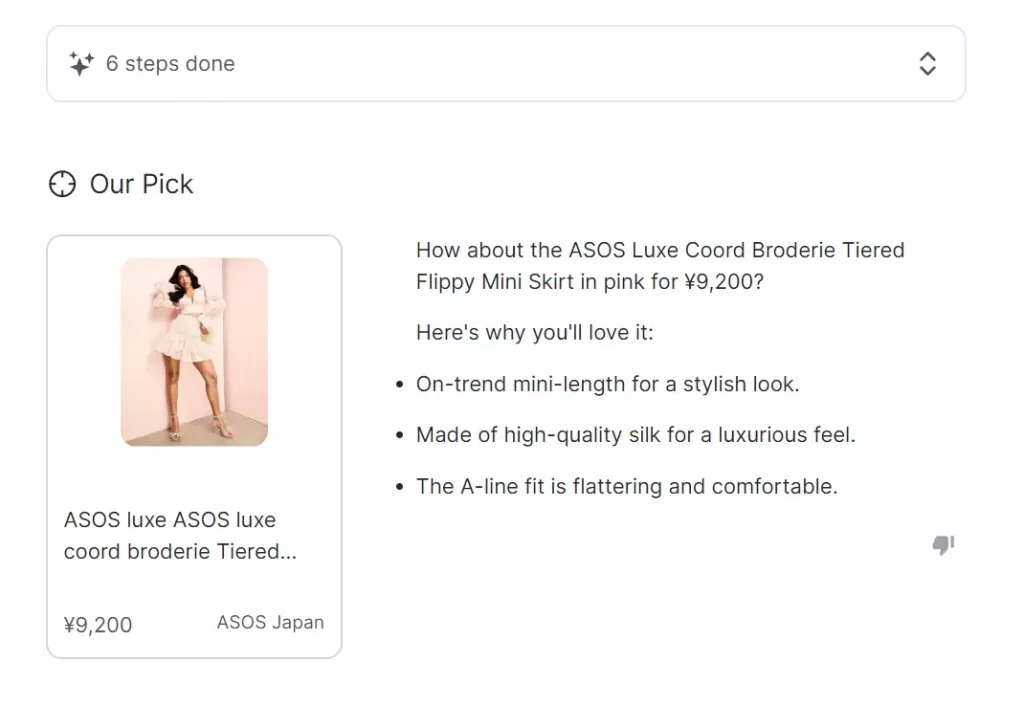Open the pink skirt product thumbnail

coord(194,352)
